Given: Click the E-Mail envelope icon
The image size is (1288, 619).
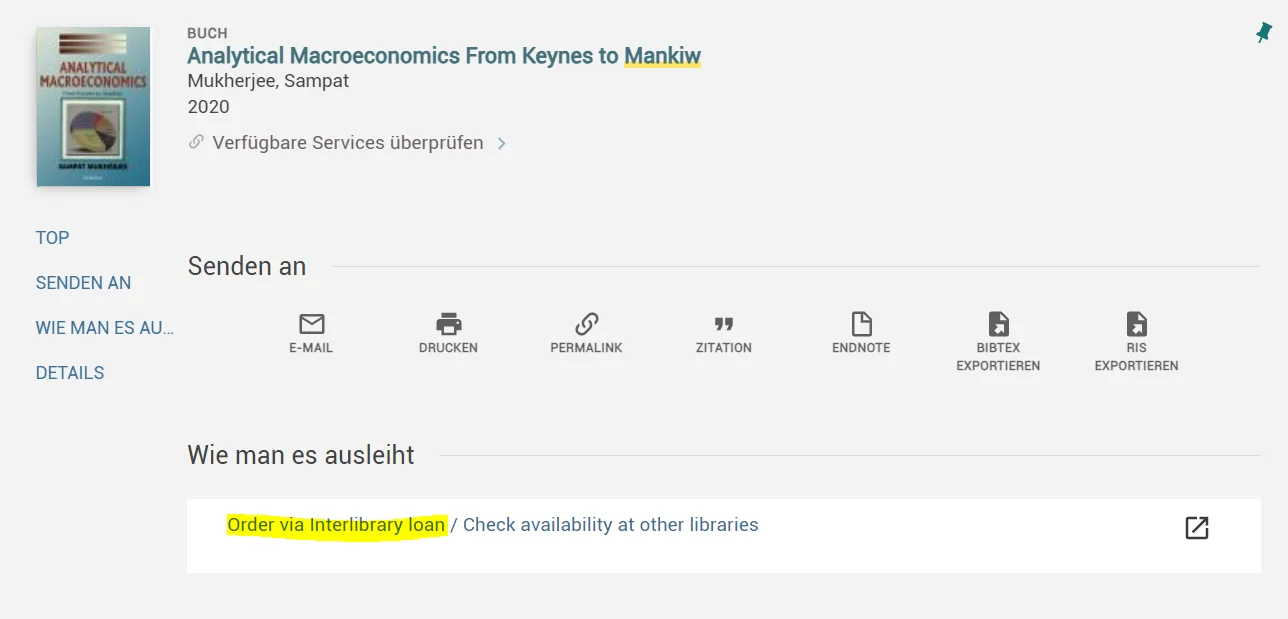Looking at the screenshot, I should pyautogui.click(x=311, y=324).
